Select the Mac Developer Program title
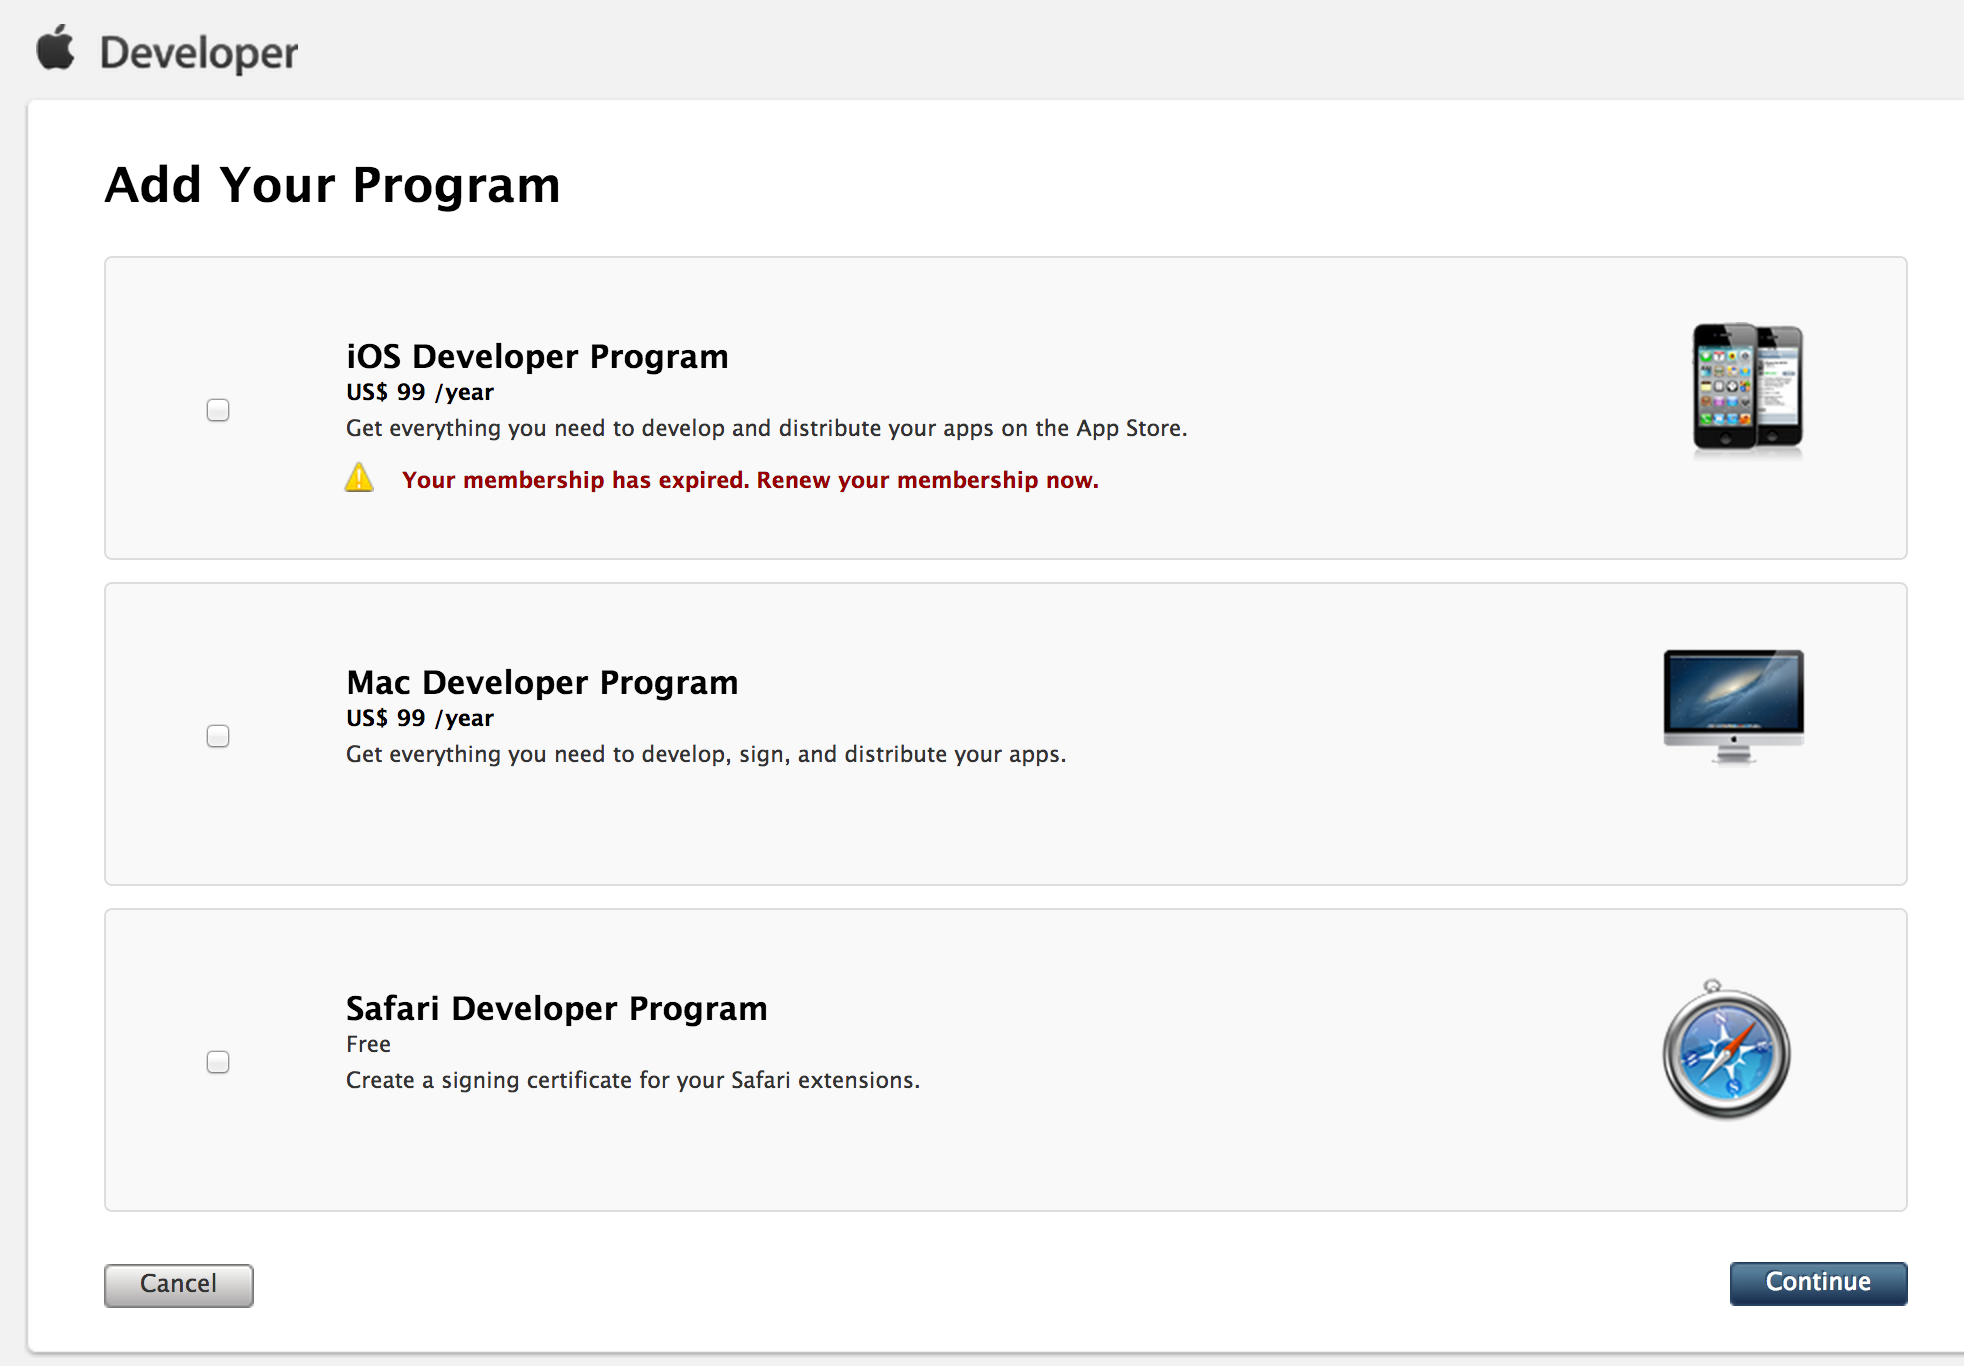The height and width of the screenshot is (1366, 1964). 542,682
